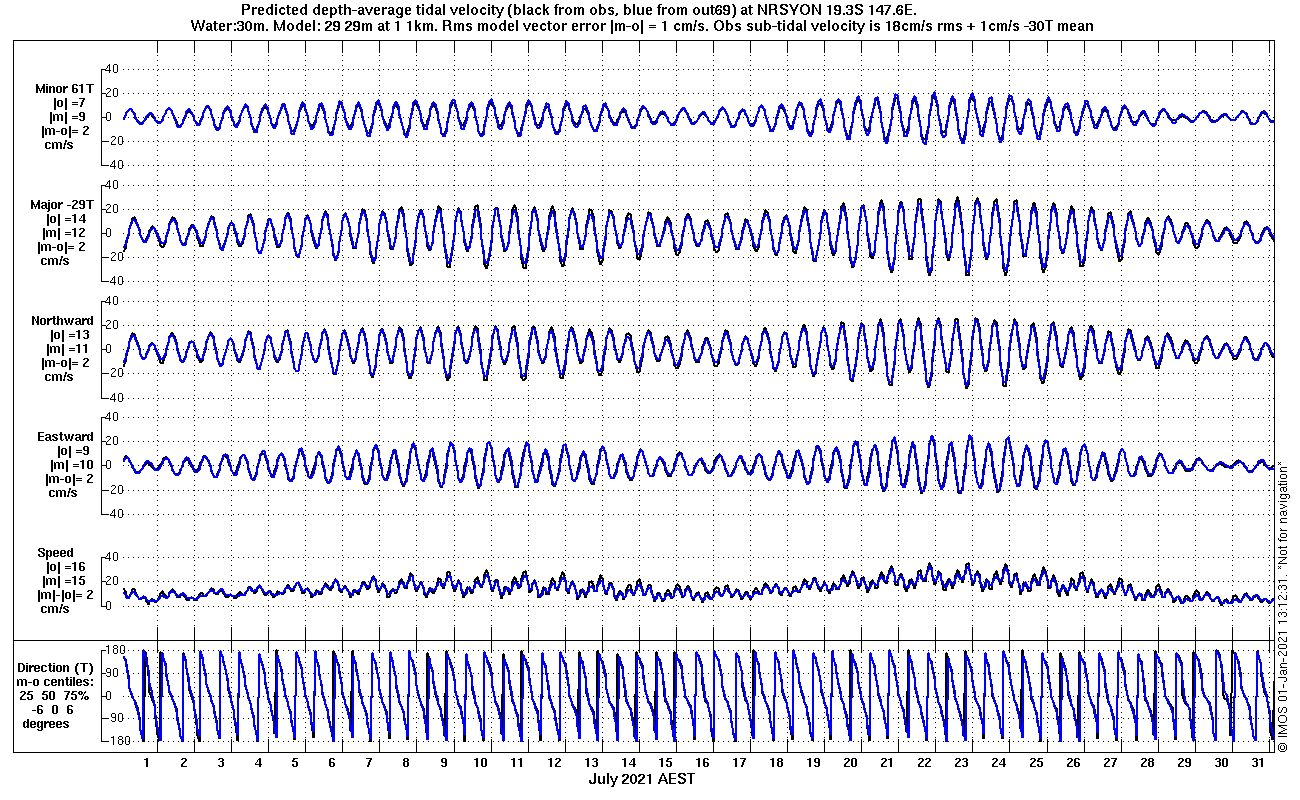1300x800 pixels.
Task: Click day '31' on the date axis
Action: point(1257,762)
